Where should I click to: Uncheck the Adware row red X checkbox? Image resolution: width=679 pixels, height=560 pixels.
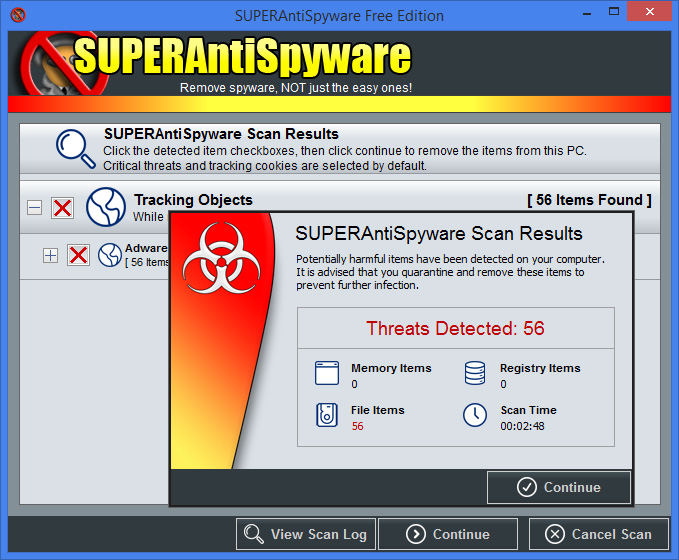point(78,255)
